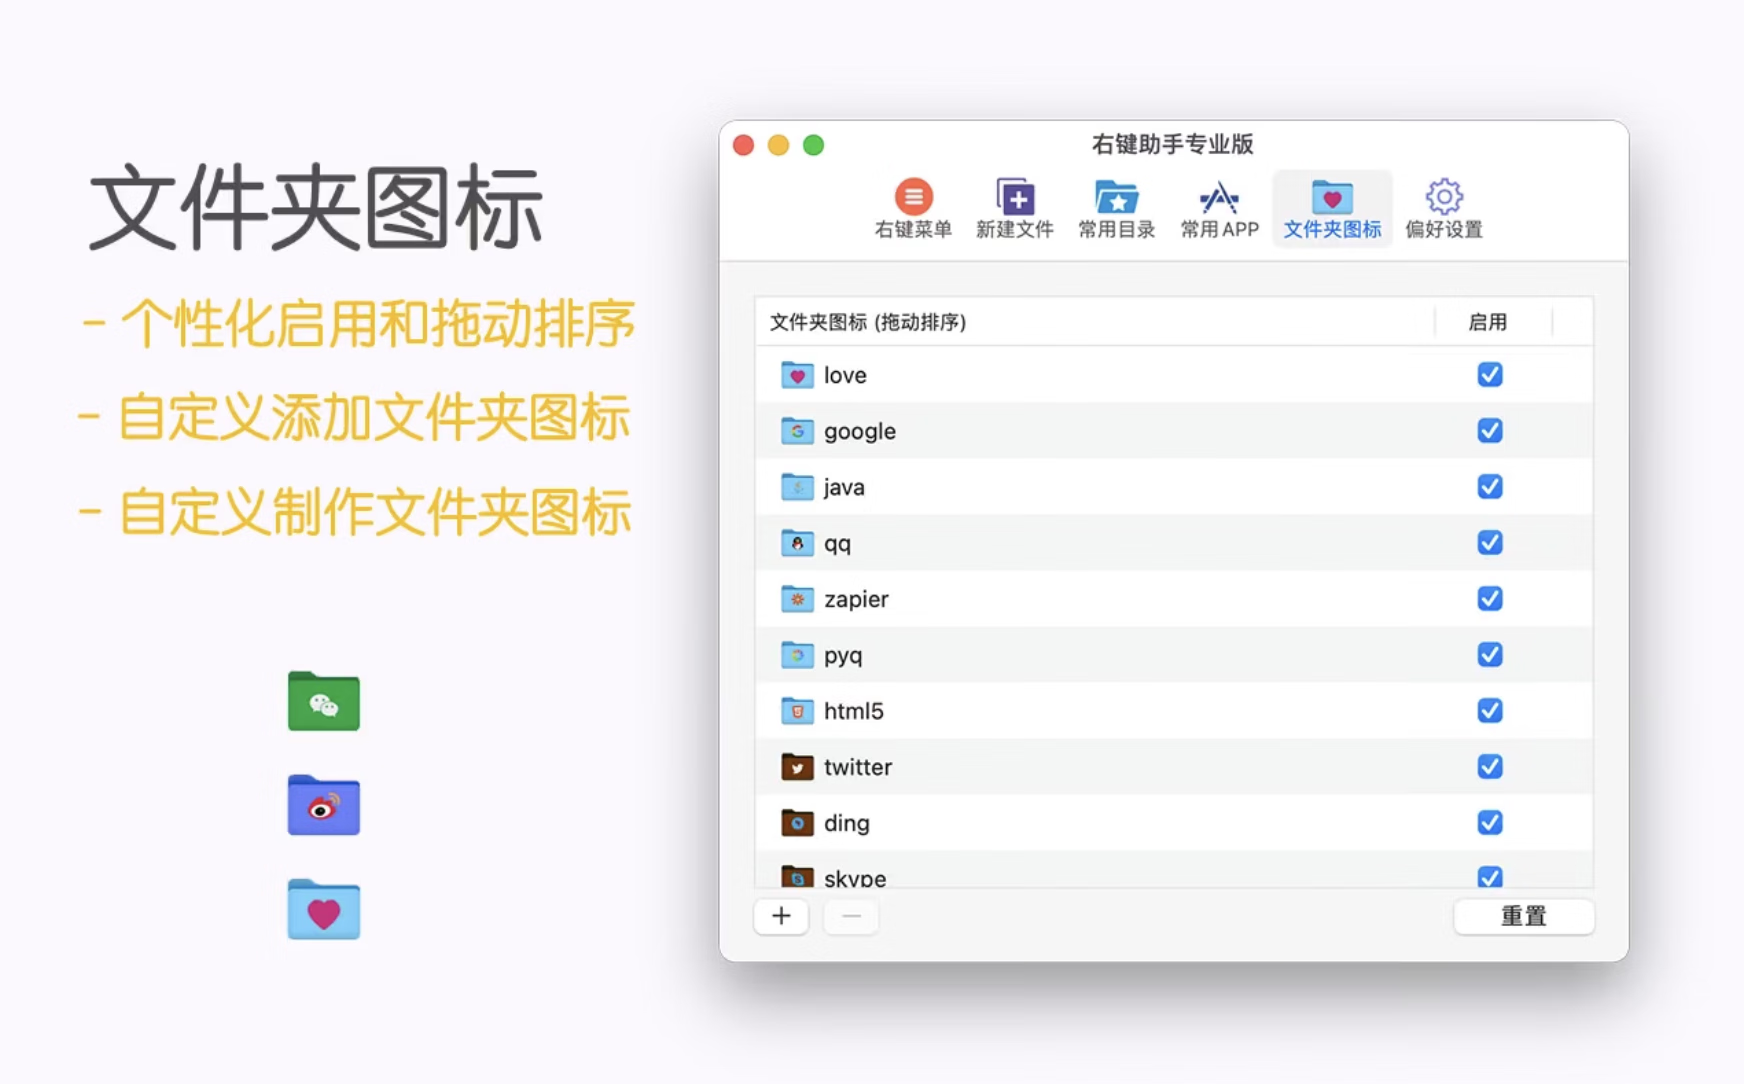The width and height of the screenshot is (1744, 1084).
Task: Toggle the zapier enable checkbox
Action: pyautogui.click(x=1489, y=599)
